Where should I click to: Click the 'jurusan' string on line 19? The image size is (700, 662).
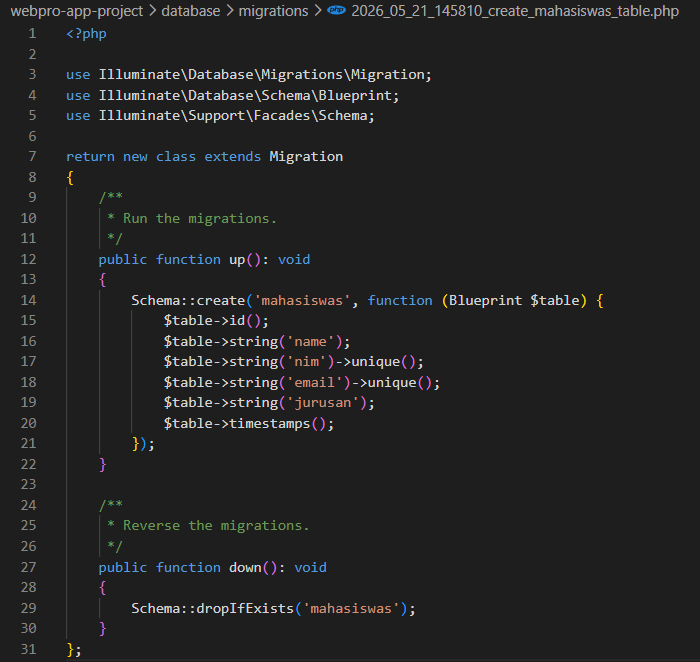click(323, 403)
